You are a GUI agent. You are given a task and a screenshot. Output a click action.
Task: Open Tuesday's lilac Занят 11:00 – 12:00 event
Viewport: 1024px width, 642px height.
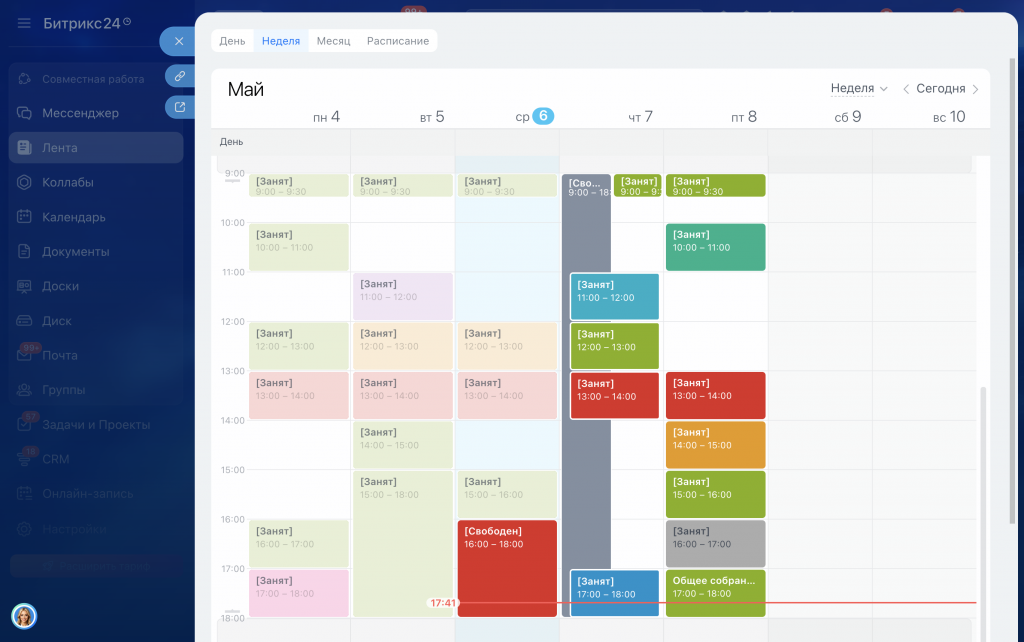403,297
